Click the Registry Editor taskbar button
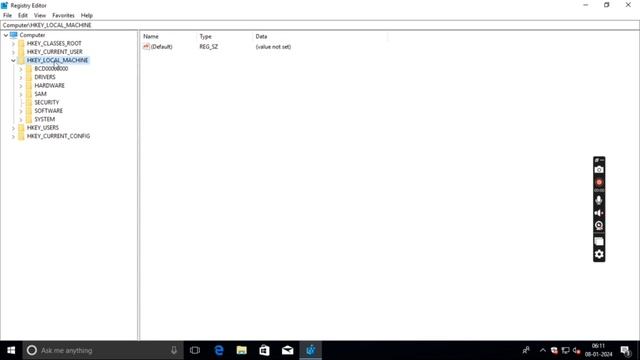The image size is (640, 360). click(x=311, y=350)
